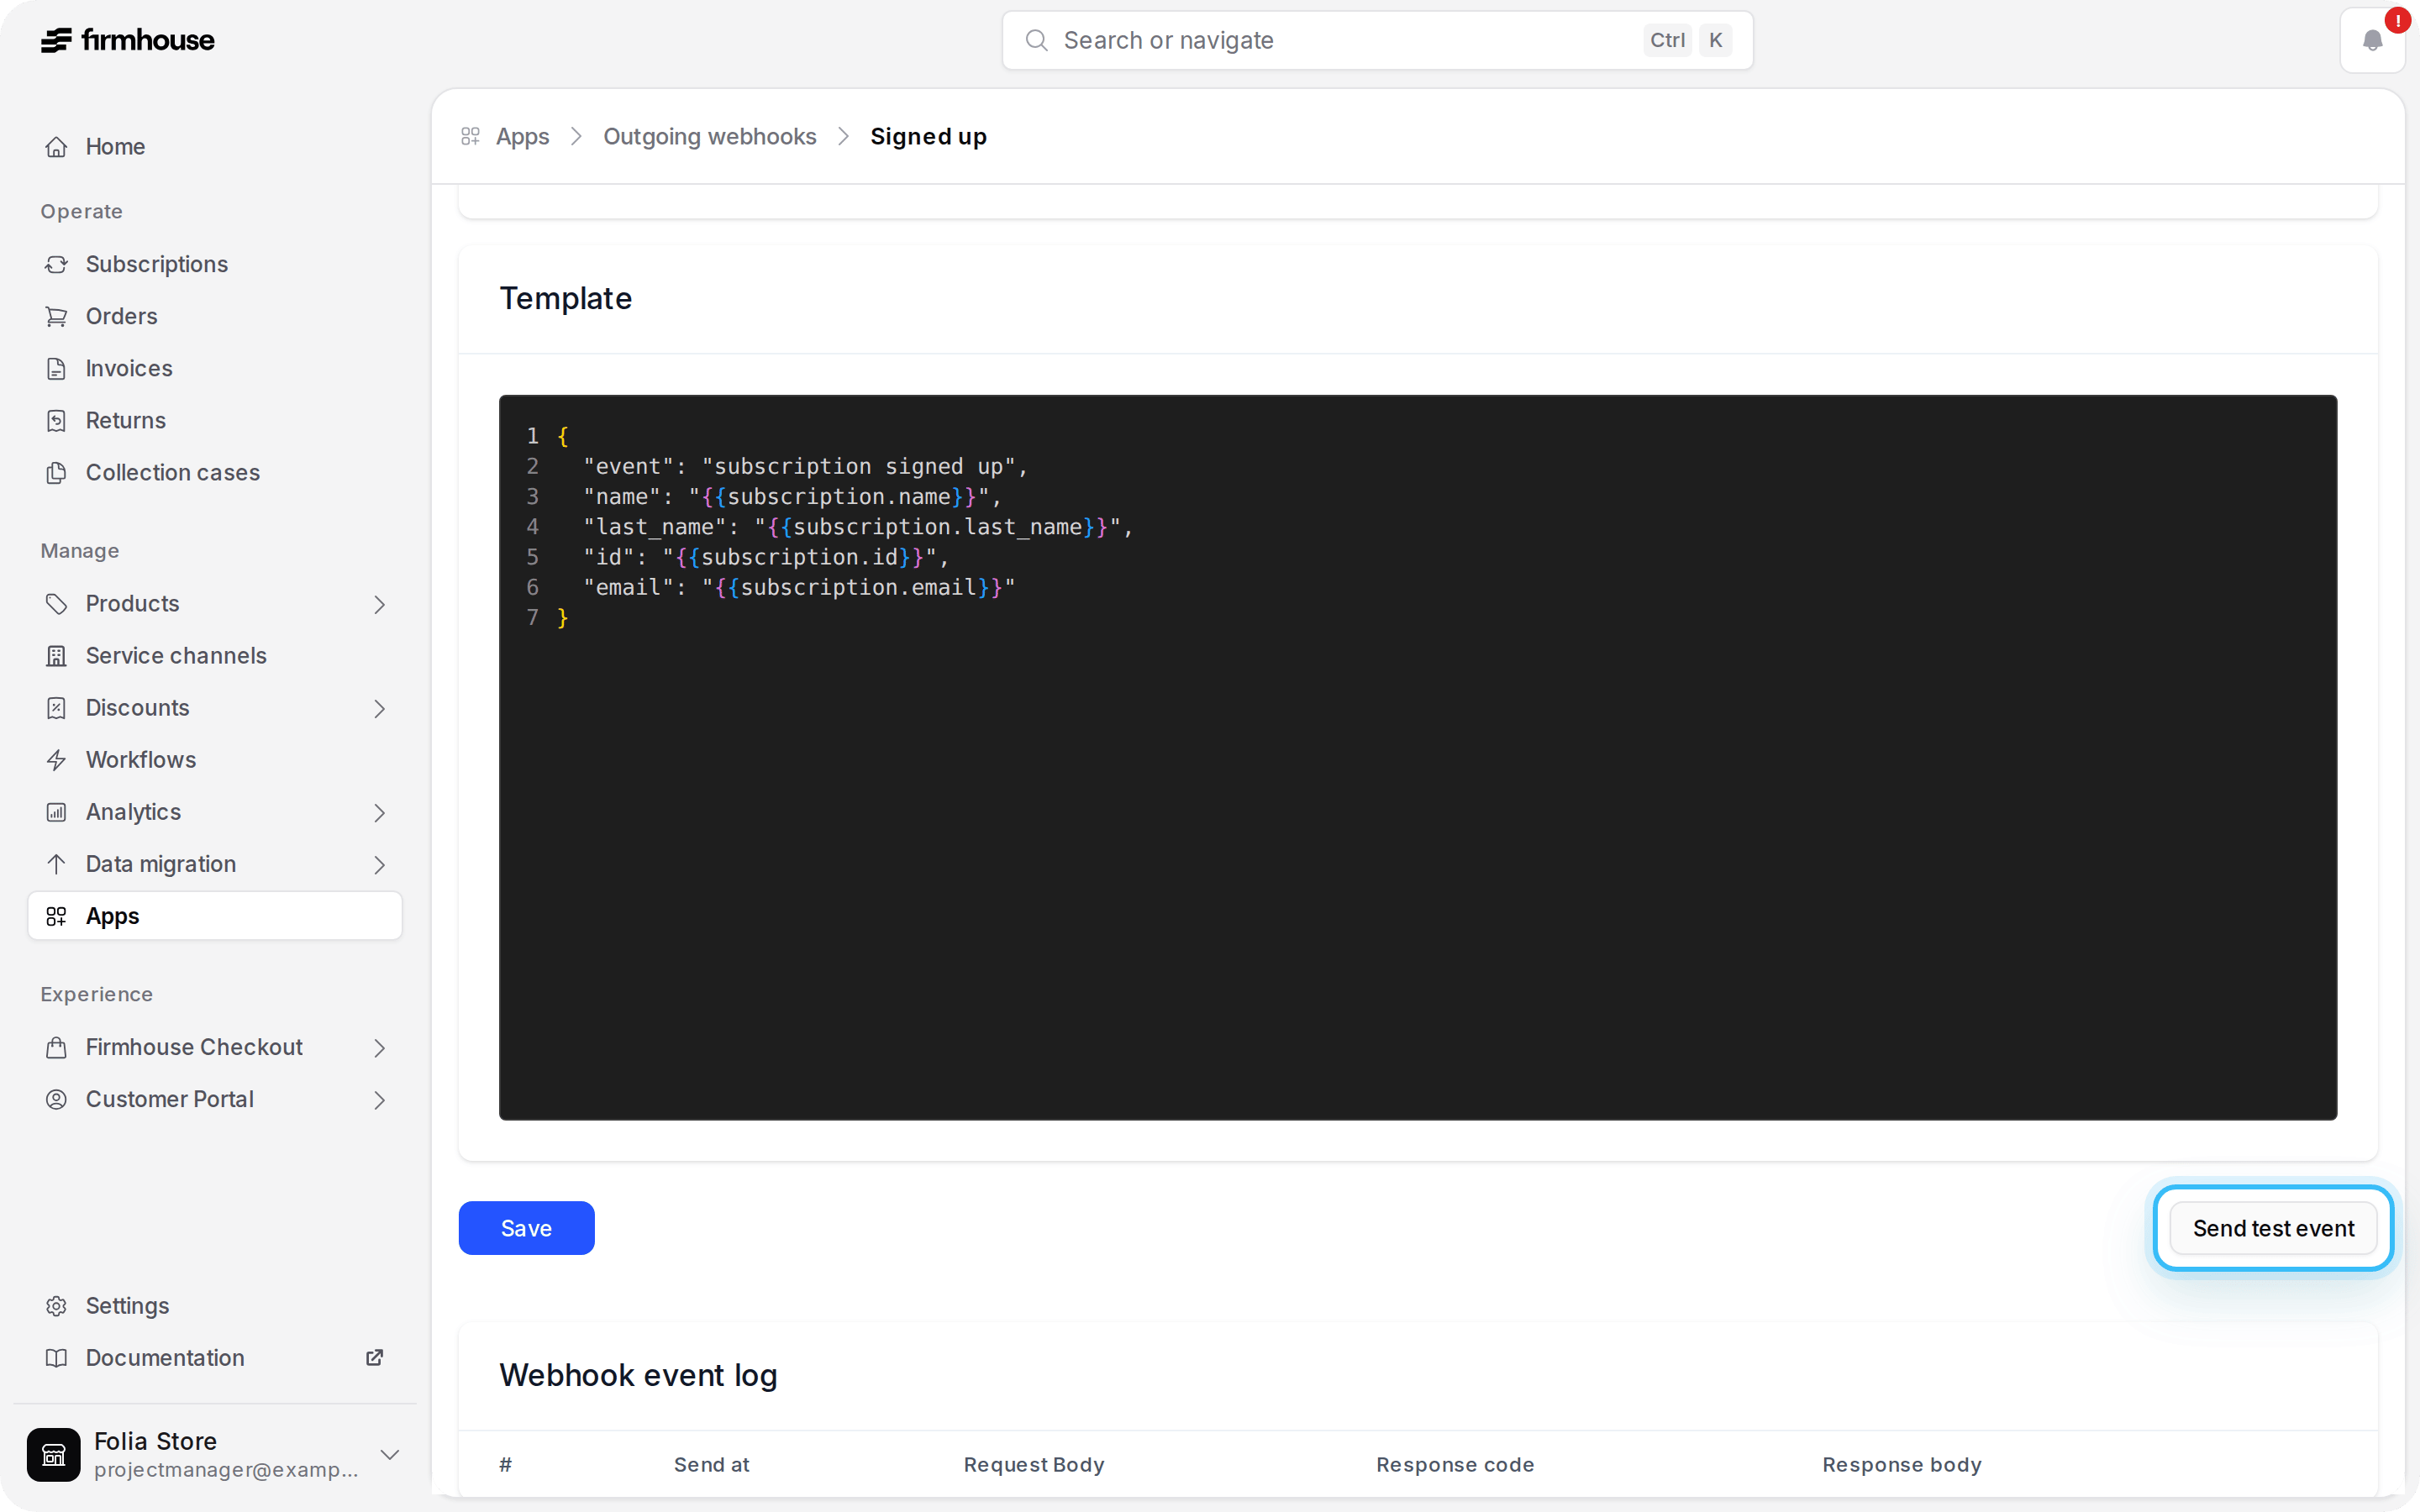Expand the Analytics submenu chevron
This screenshot has width=2420, height=1512.
[379, 812]
